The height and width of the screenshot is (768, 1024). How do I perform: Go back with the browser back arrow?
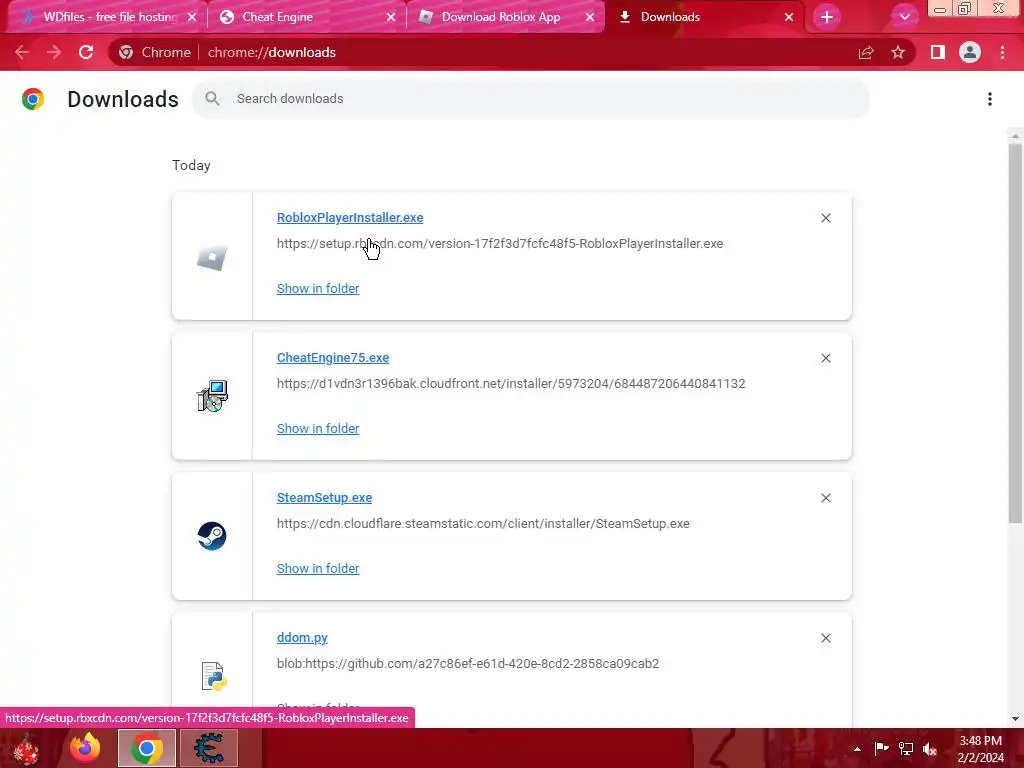[22, 52]
